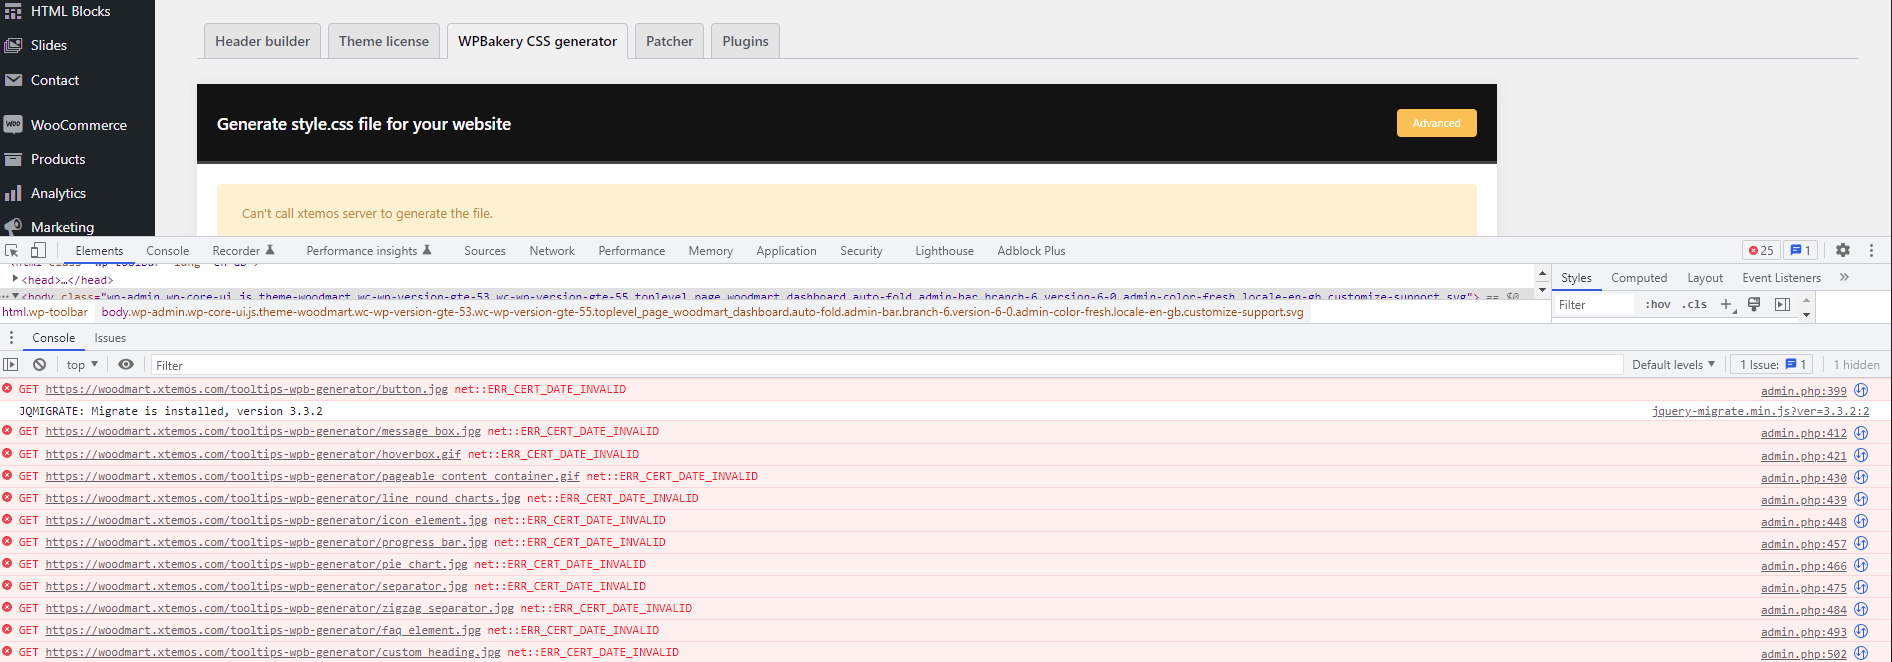Open the admin.php:421 source link

click(1803, 455)
